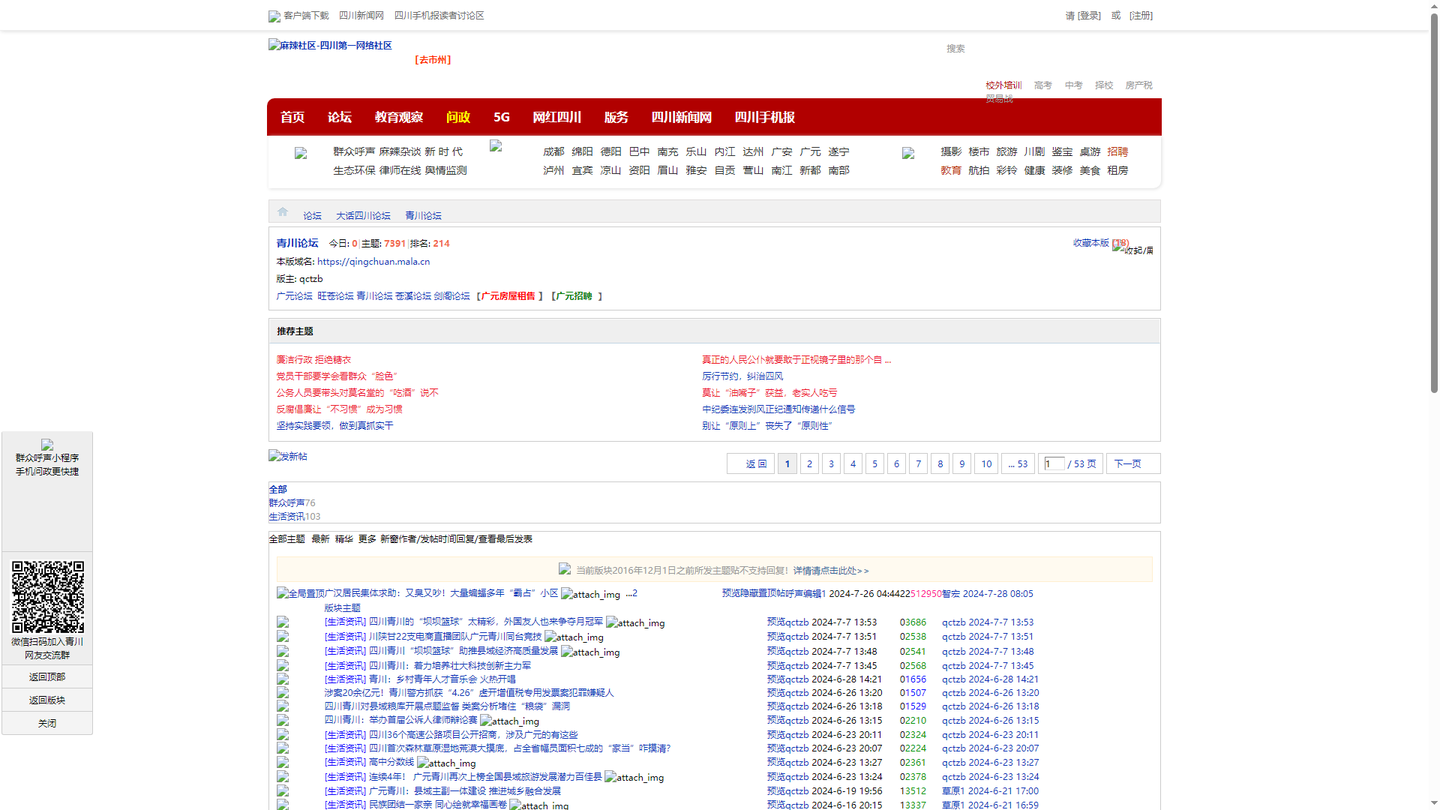Open the 全部主题 filter dropdown
This screenshot has width=1440, height=810.
point(287,539)
